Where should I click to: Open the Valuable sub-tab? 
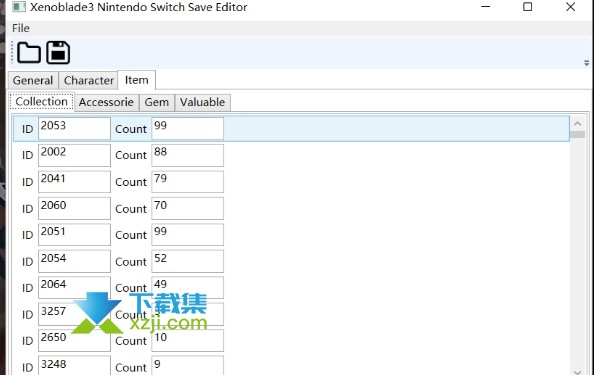202,102
